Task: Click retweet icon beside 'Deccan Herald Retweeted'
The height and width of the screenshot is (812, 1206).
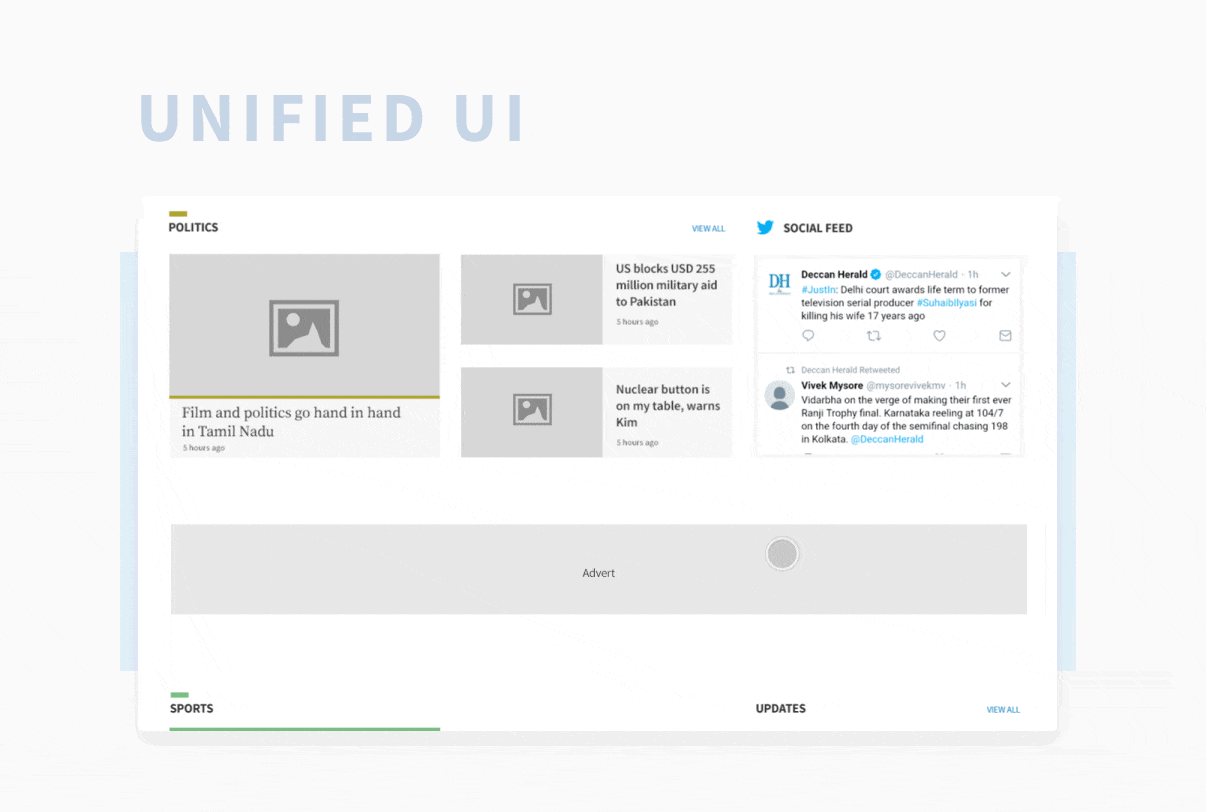Action: pyautogui.click(x=790, y=370)
